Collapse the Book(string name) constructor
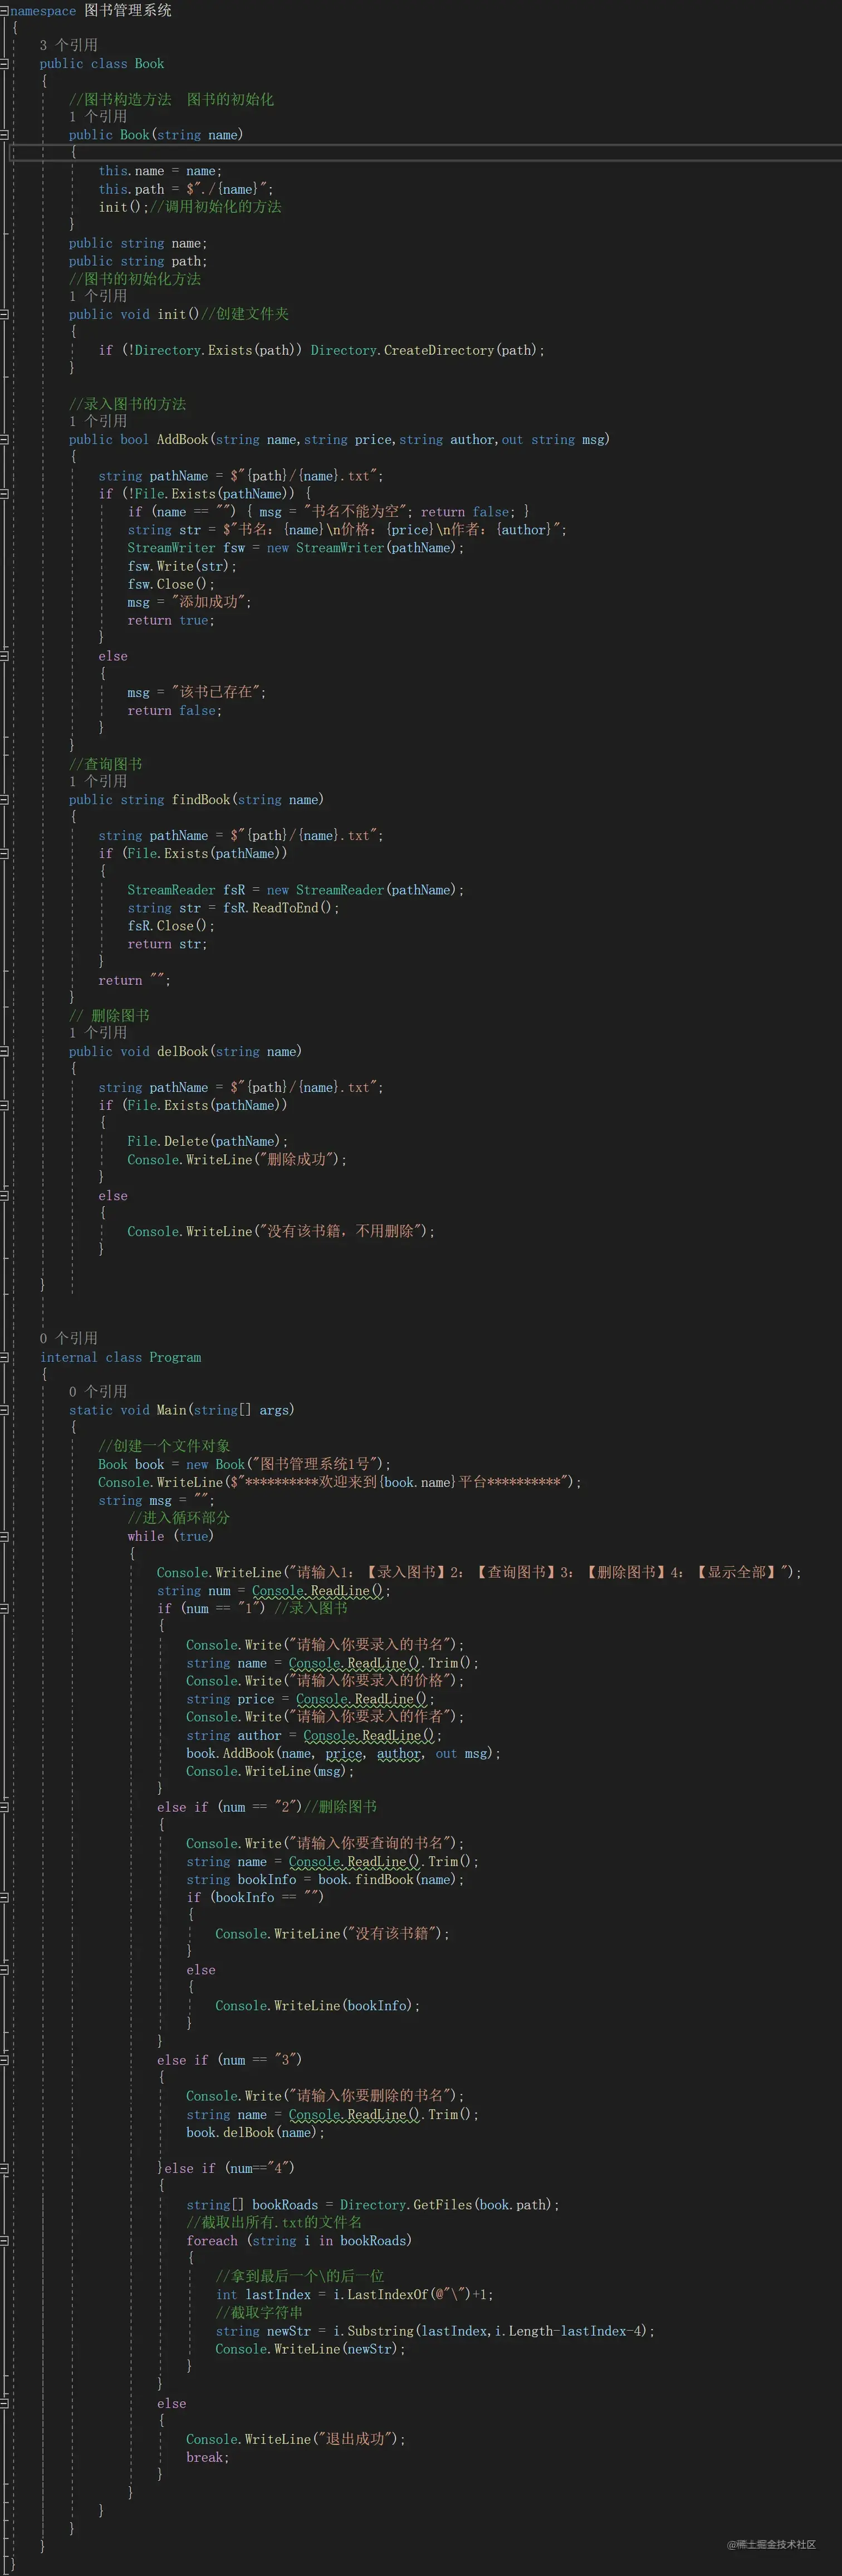This screenshot has height=2576, width=842. point(4,134)
